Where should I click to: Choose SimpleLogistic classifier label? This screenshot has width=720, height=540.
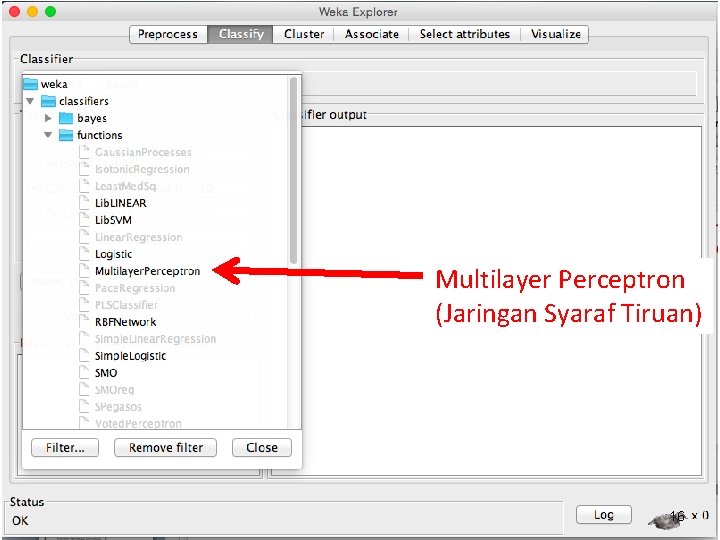130,356
